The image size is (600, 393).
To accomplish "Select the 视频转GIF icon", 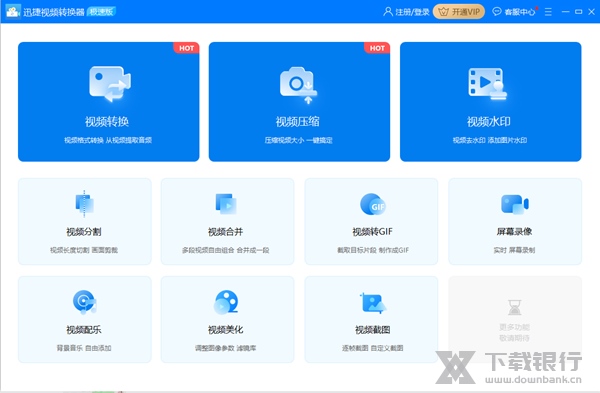I will (x=373, y=204).
